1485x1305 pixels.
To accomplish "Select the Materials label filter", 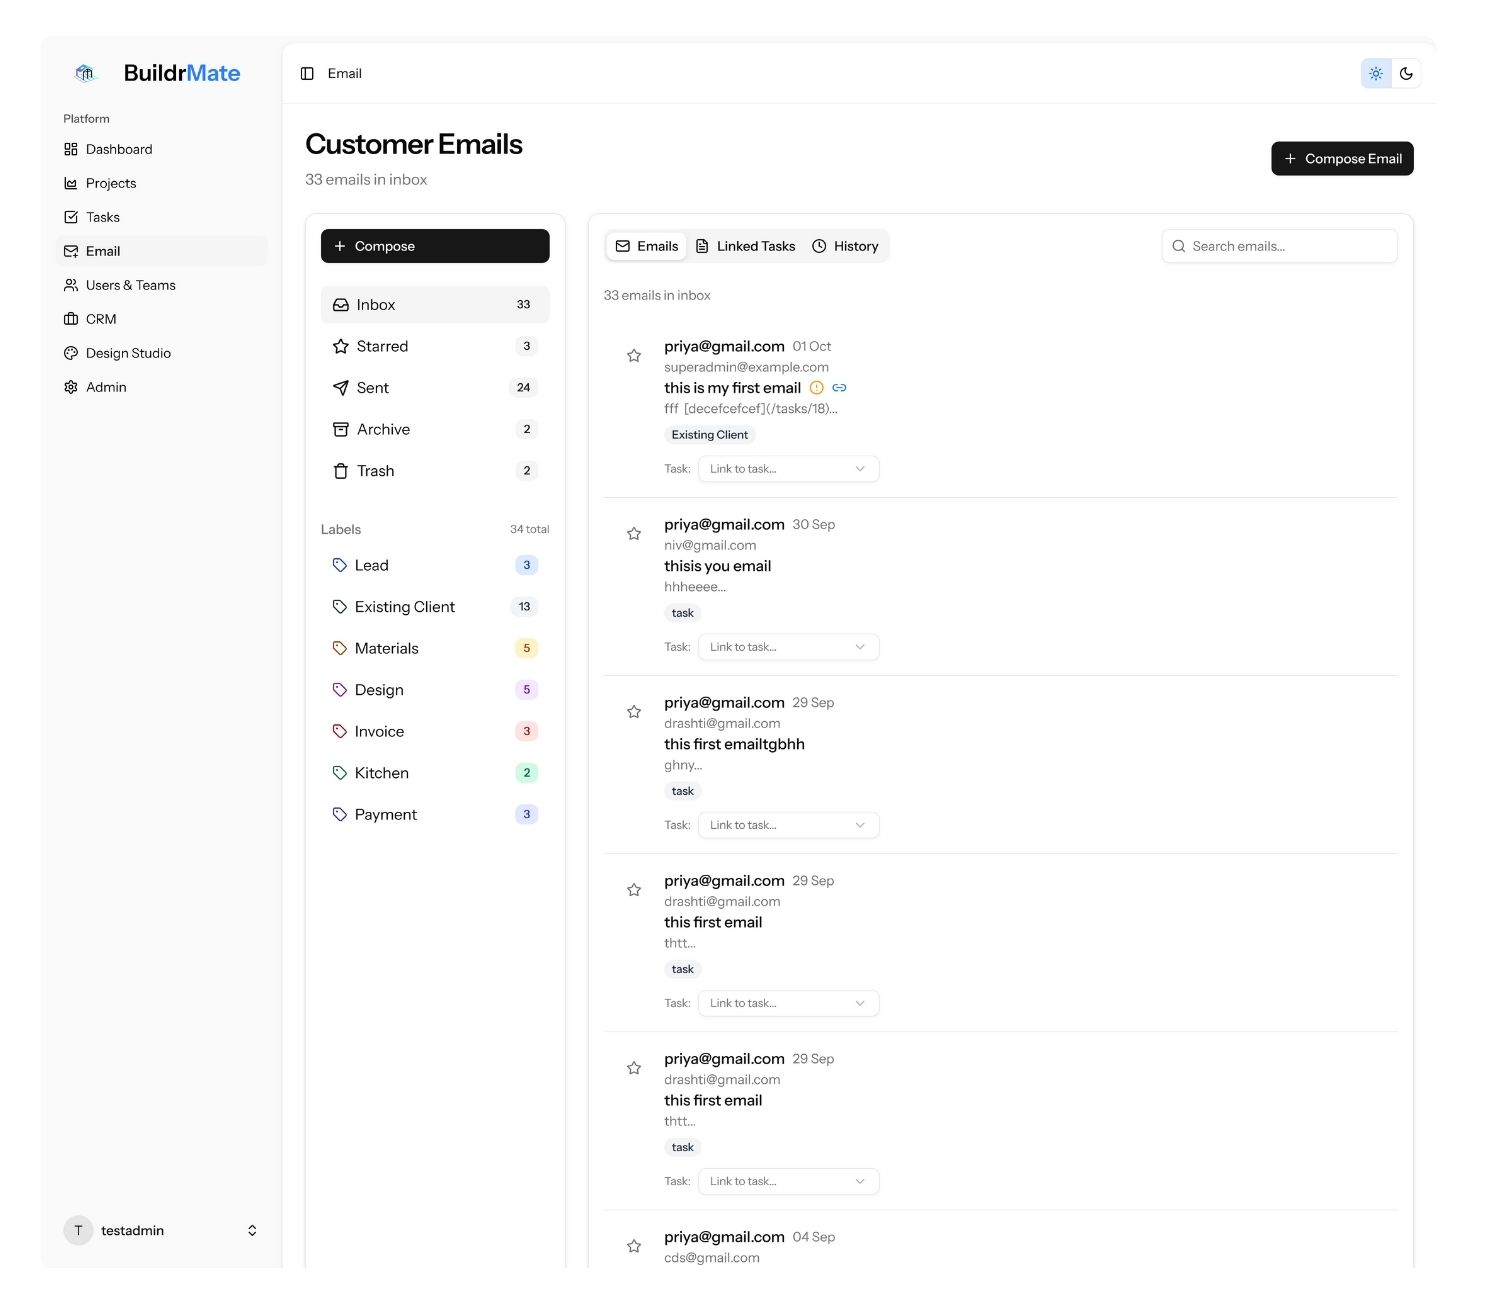I will 386,648.
